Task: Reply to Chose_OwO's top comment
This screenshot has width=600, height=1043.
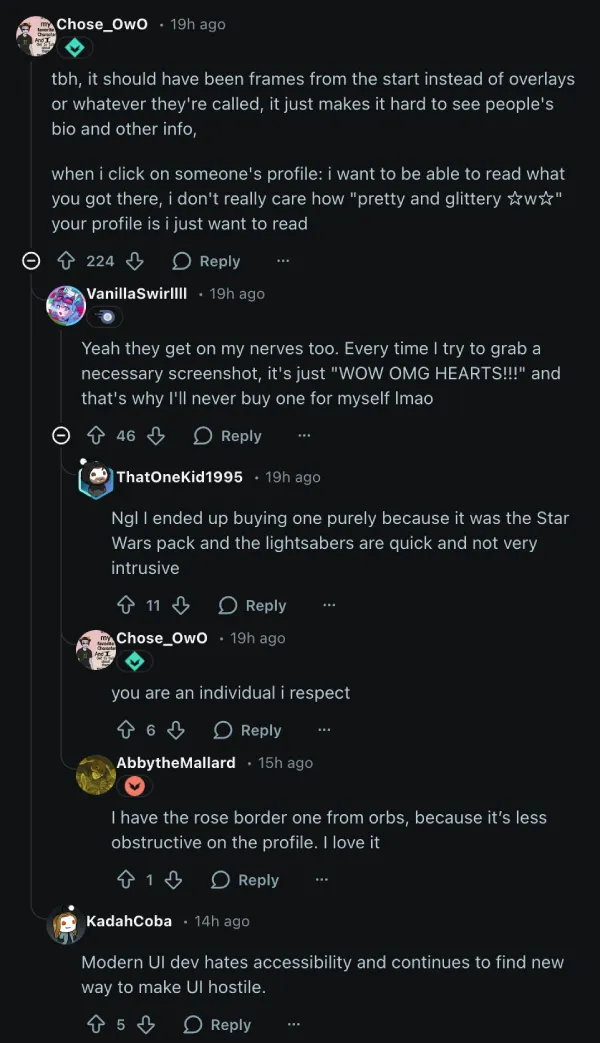Action: 207,261
